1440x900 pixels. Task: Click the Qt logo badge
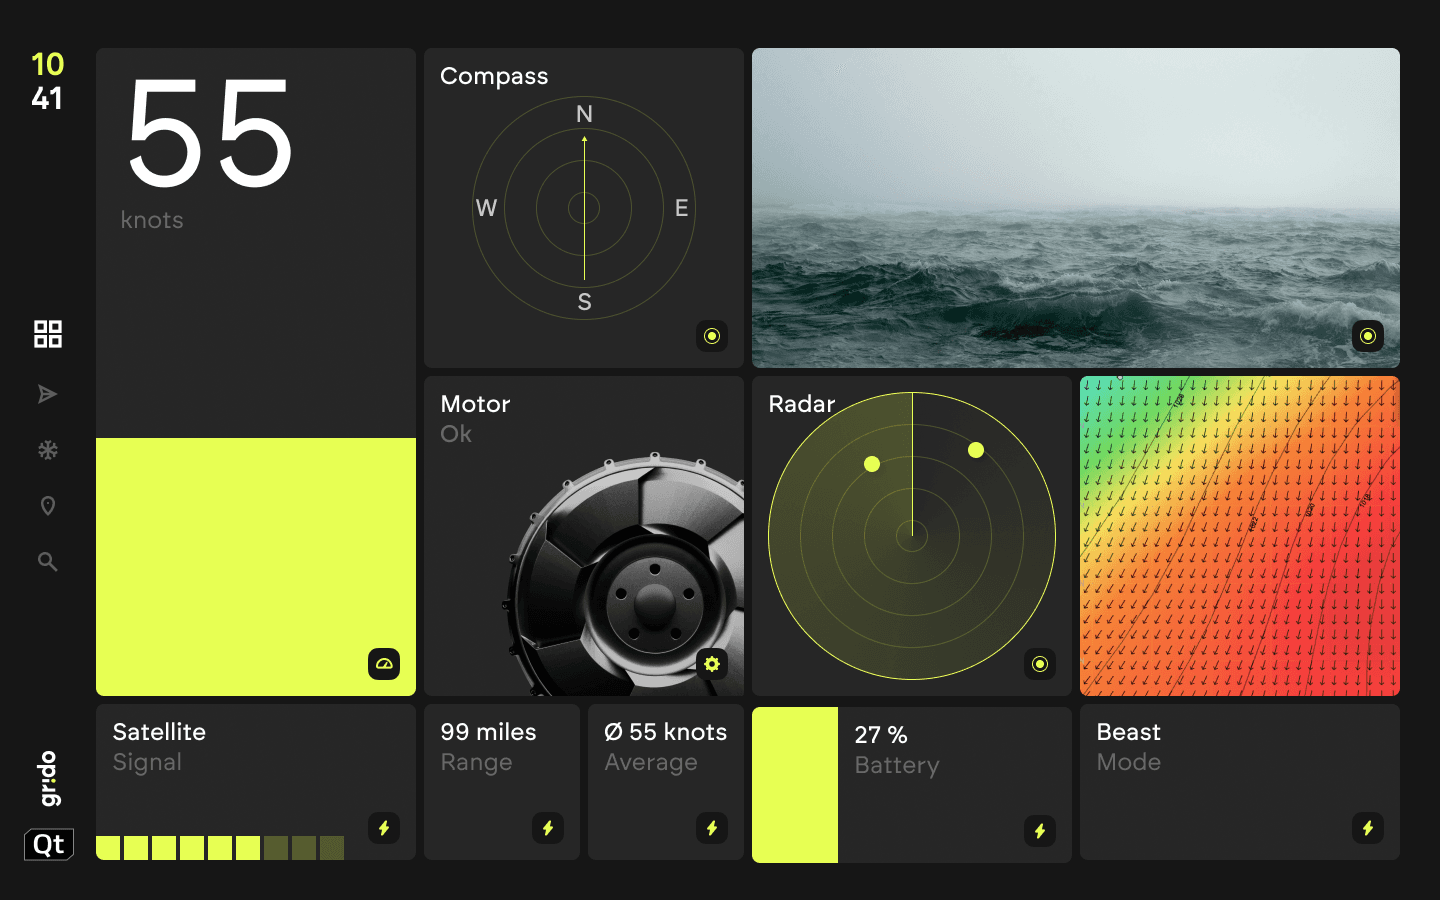point(49,844)
